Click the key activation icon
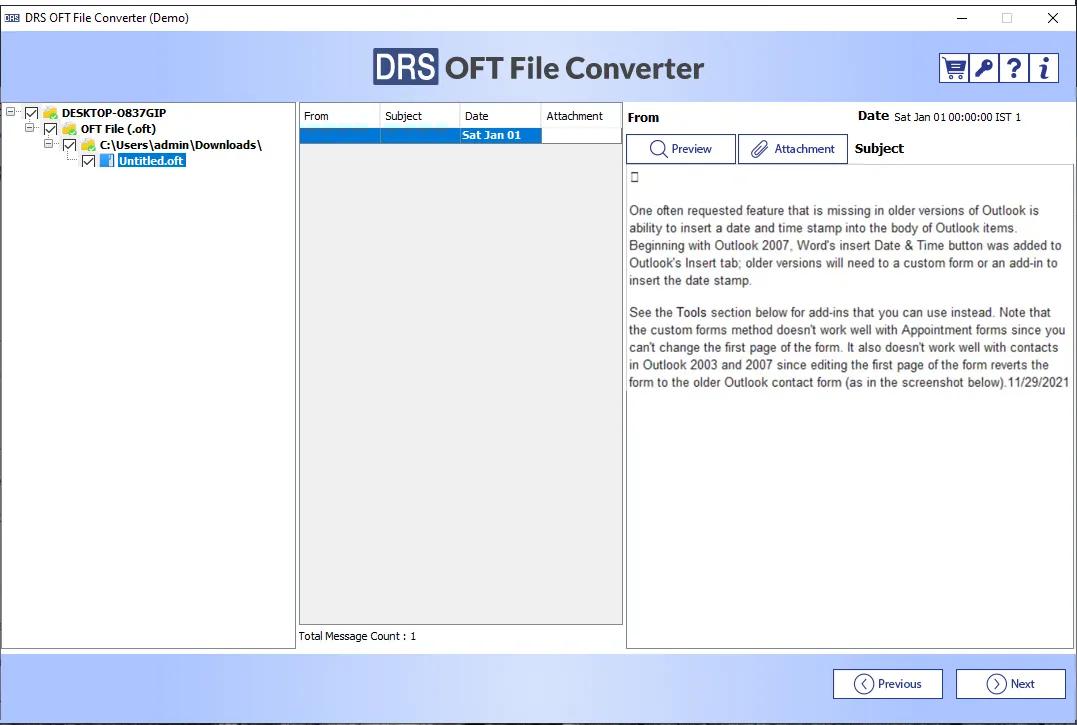This screenshot has height=725, width=1077. point(984,69)
